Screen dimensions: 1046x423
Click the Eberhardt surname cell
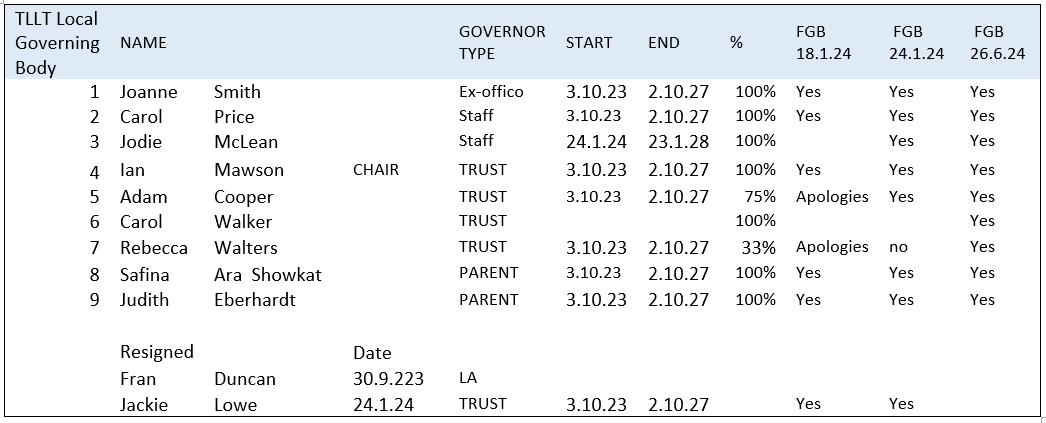(x=255, y=300)
